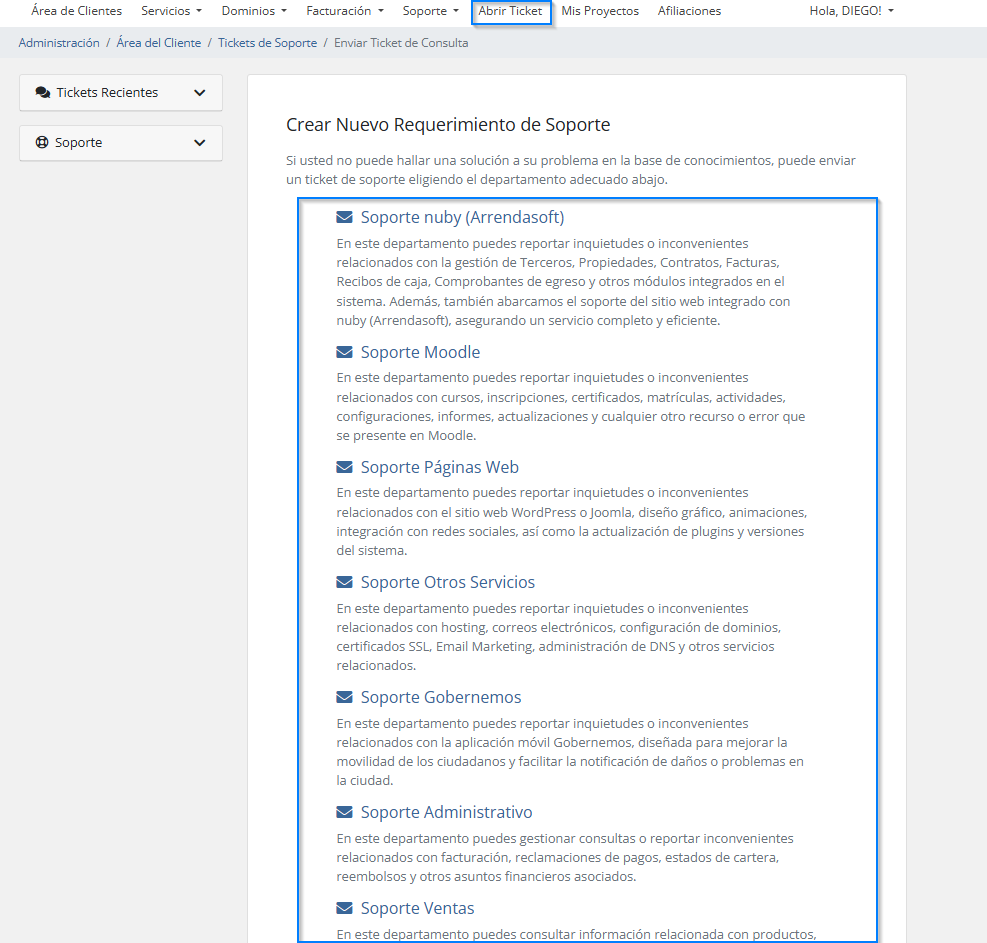This screenshot has height=943, width=987.
Task: Open Afiliaciones in top navigation
Action: pos(689,11)
